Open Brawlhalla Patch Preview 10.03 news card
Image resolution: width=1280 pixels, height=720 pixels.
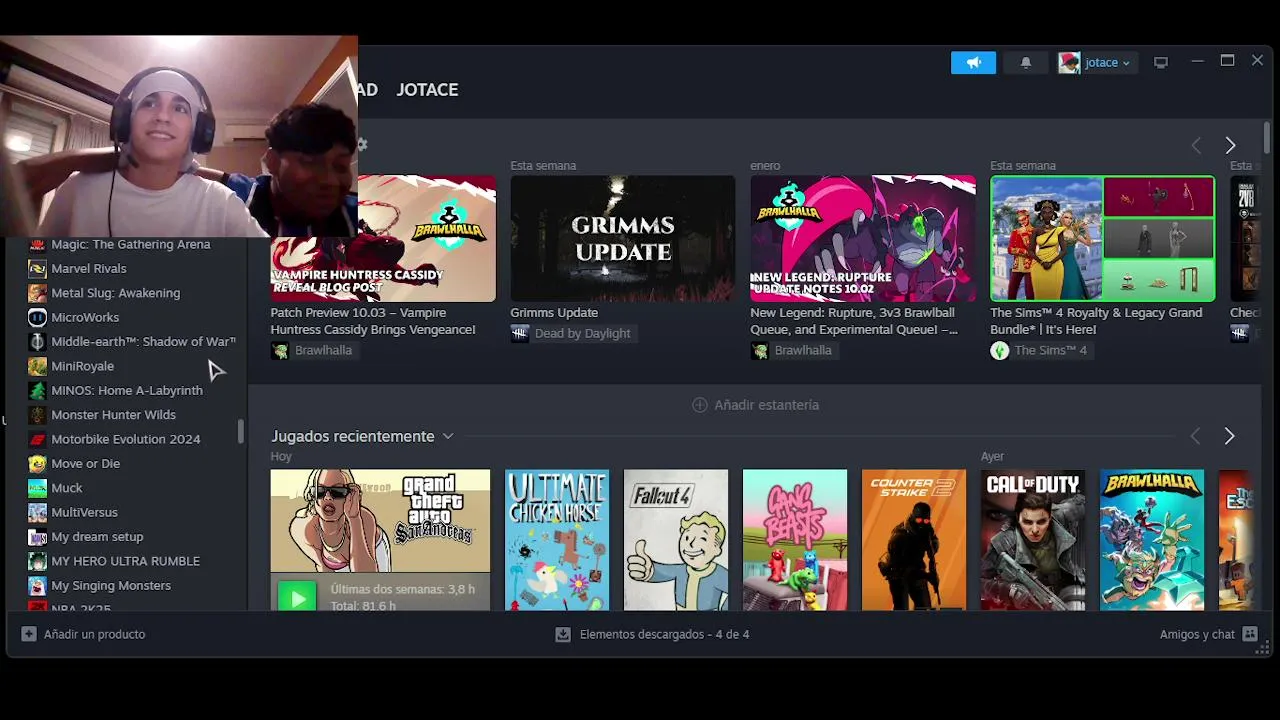pos(383,239)
